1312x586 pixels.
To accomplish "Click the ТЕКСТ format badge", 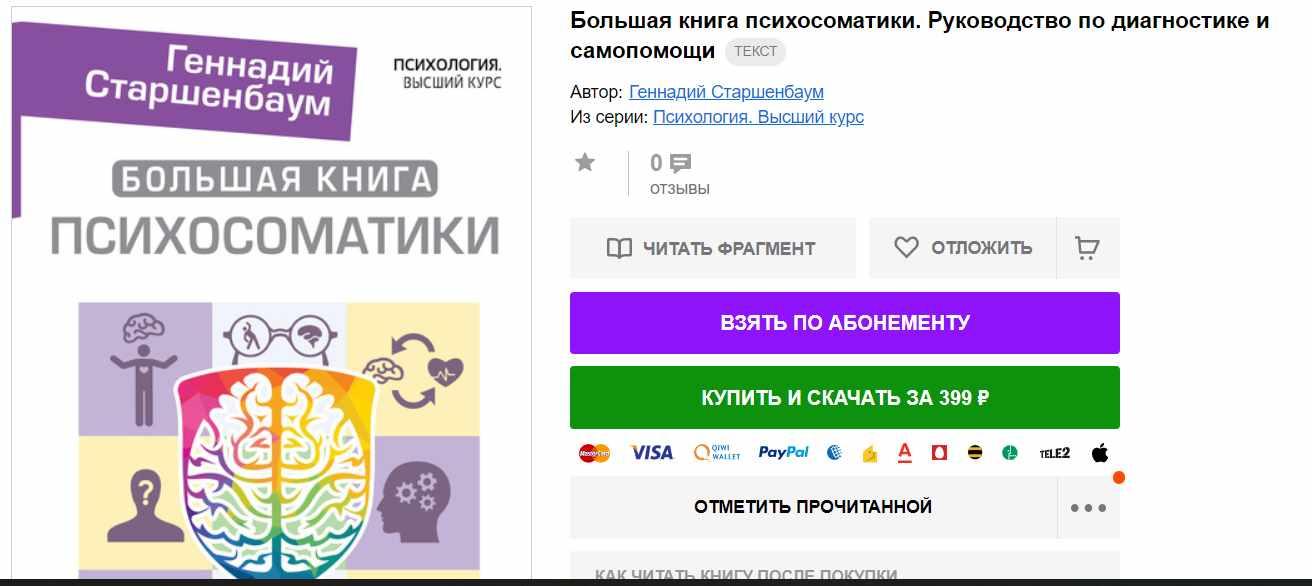I will click(x=755, y=52).
